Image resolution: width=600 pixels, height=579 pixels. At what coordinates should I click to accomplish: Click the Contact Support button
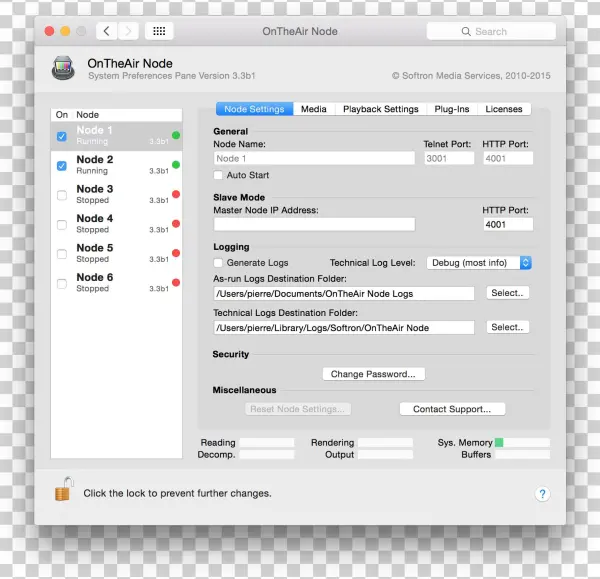pyautogui.click(x=452, y=409)
